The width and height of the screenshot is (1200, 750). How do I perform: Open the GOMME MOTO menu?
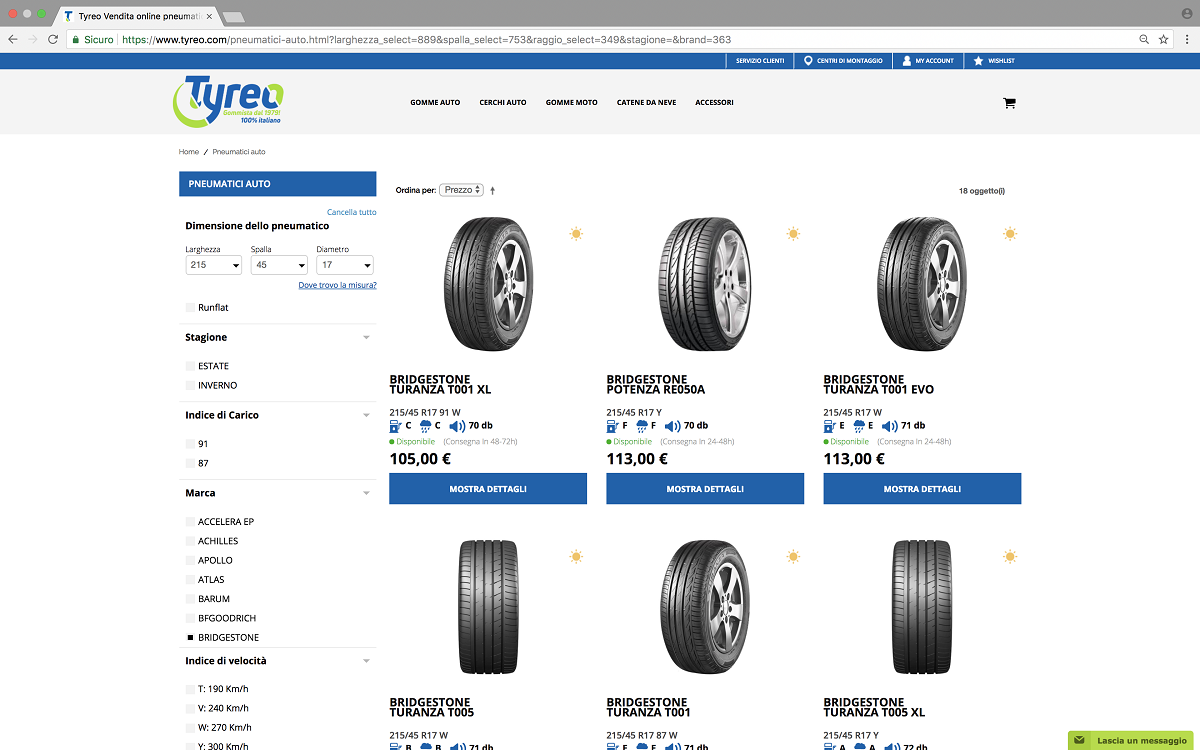(572, 103)
